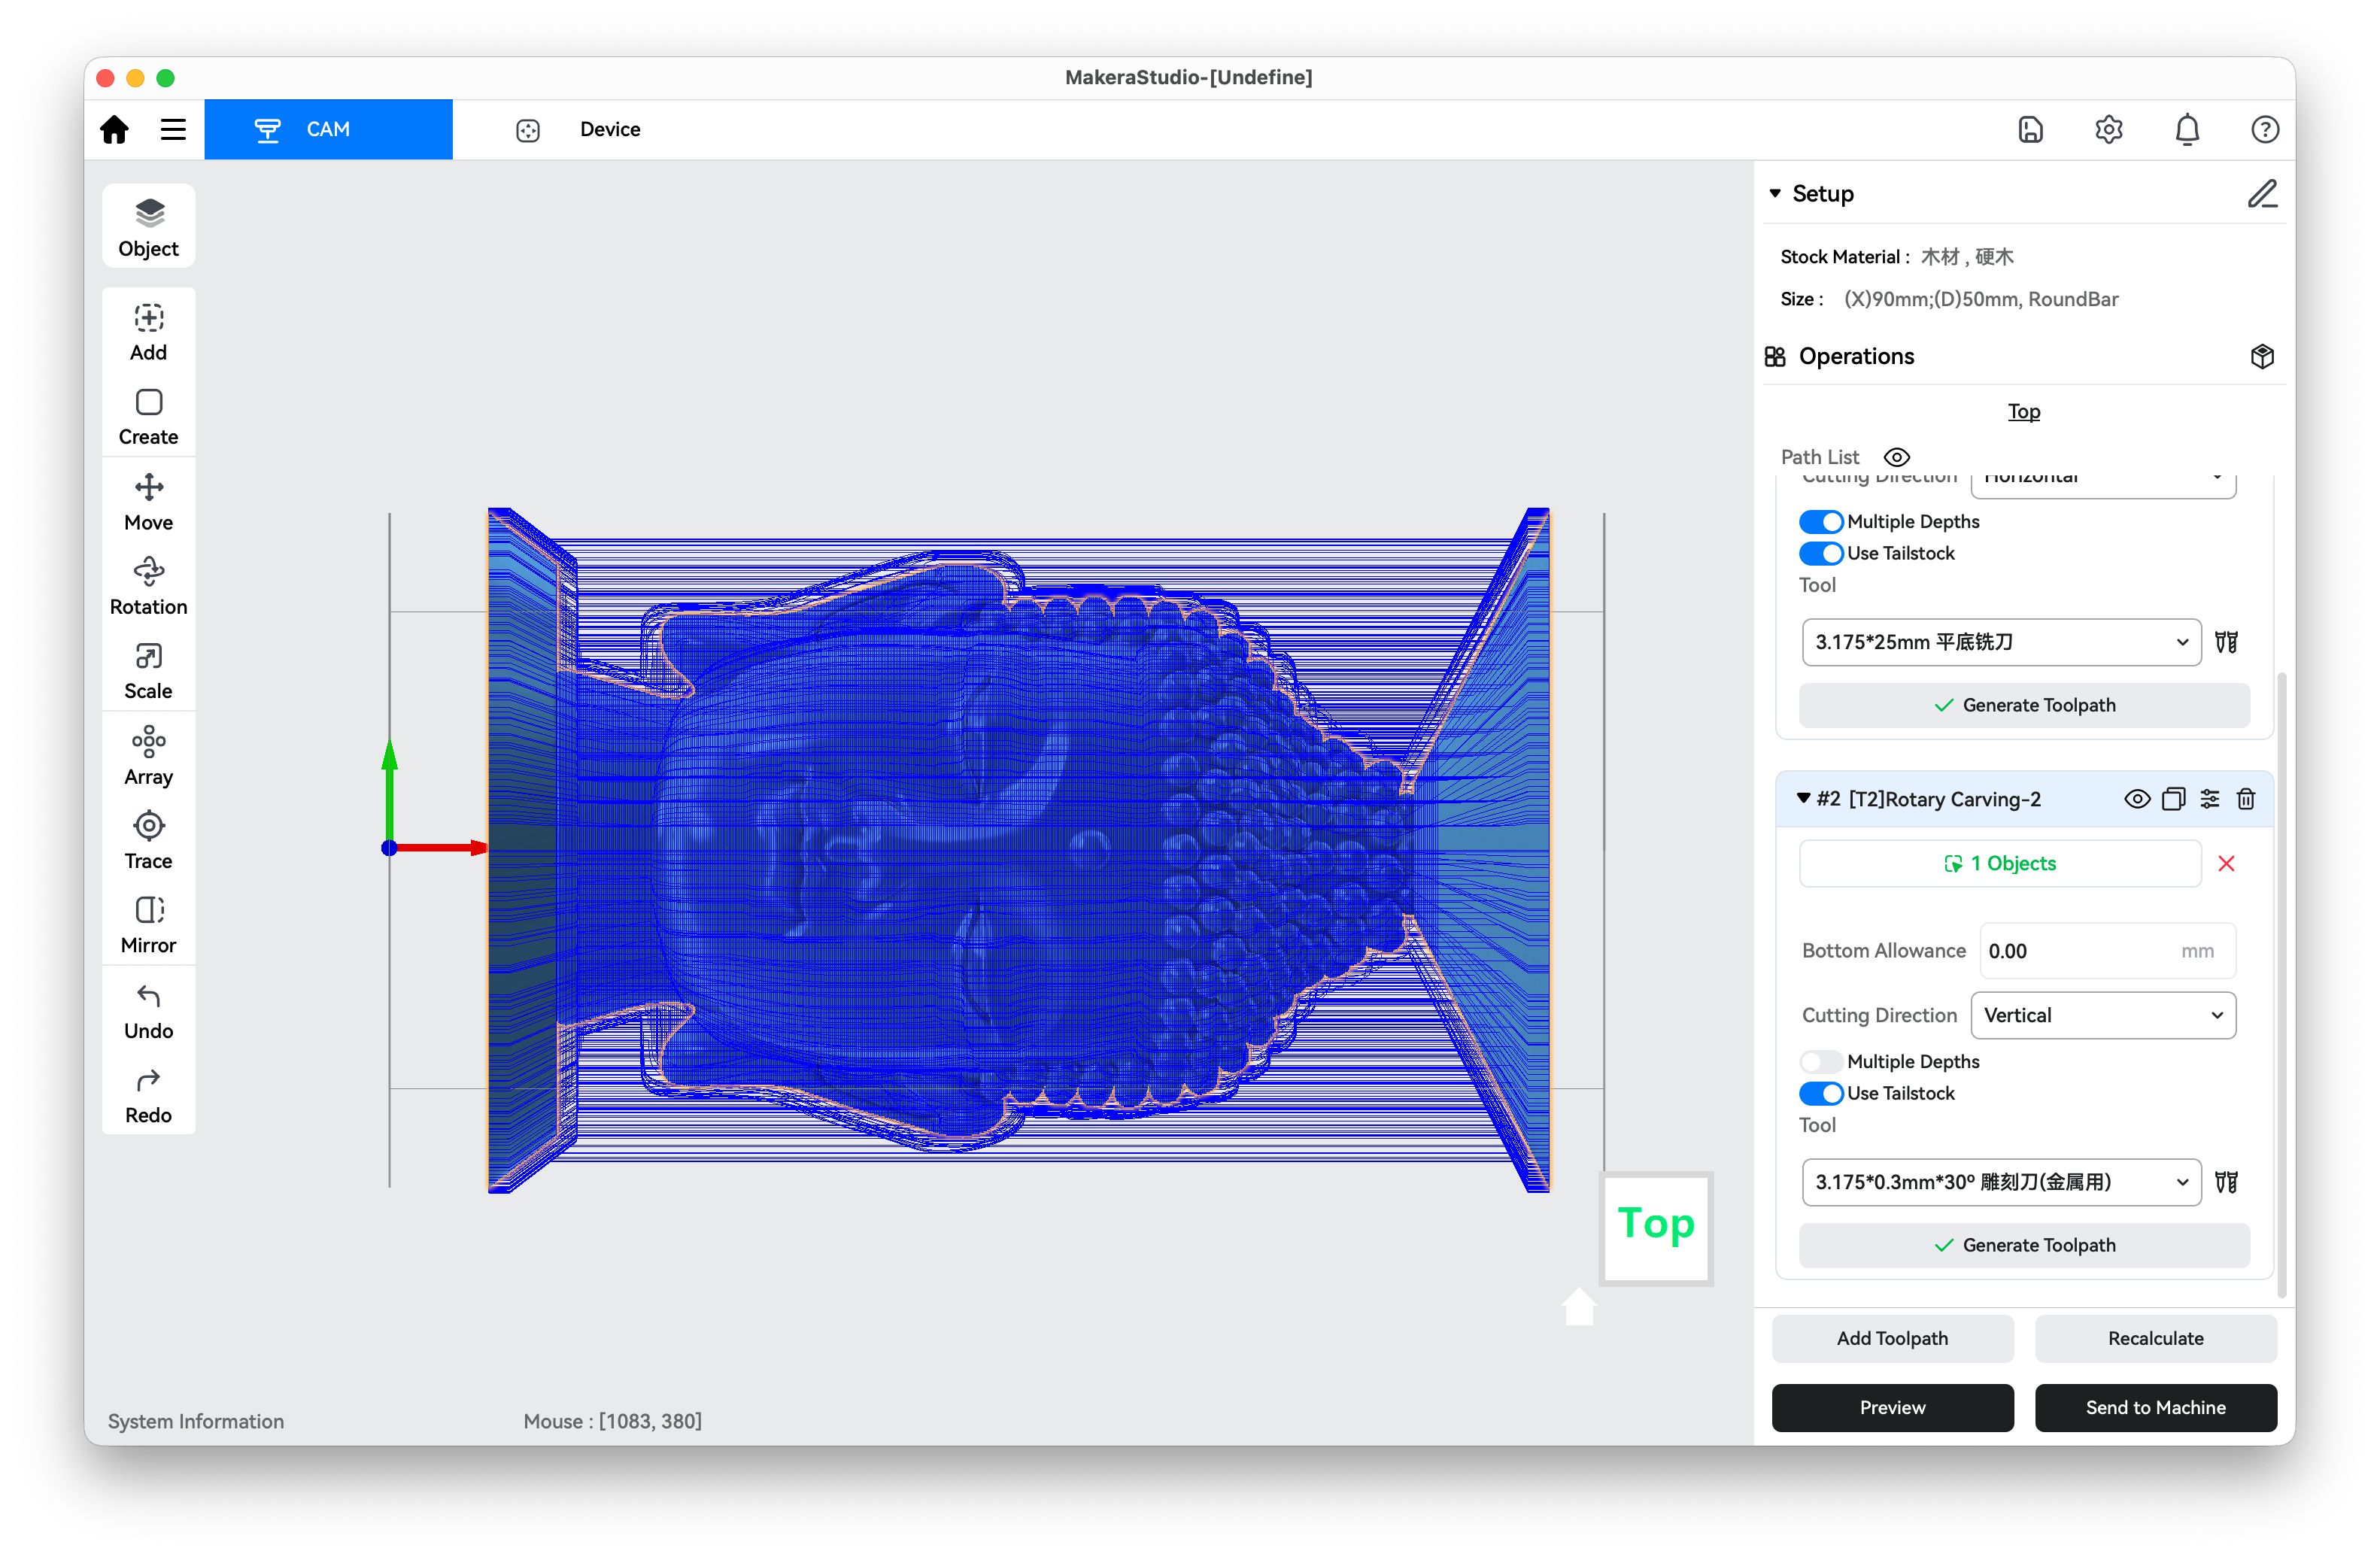Duplicate the Rotary Carving-2 operation
Viewport: 2380px width, 1557px height.
2173,798
